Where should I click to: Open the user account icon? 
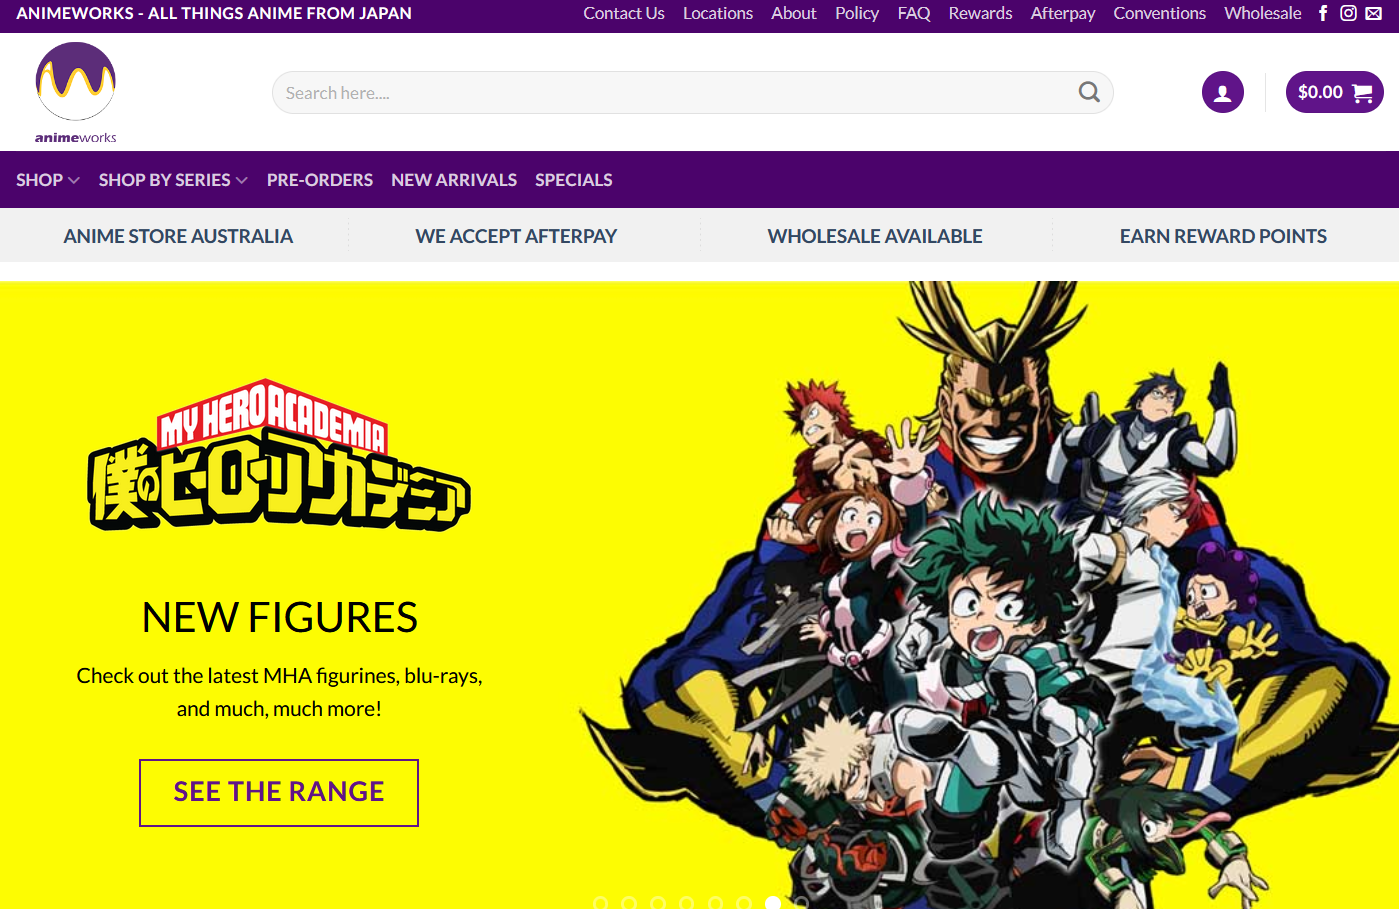1222,93
